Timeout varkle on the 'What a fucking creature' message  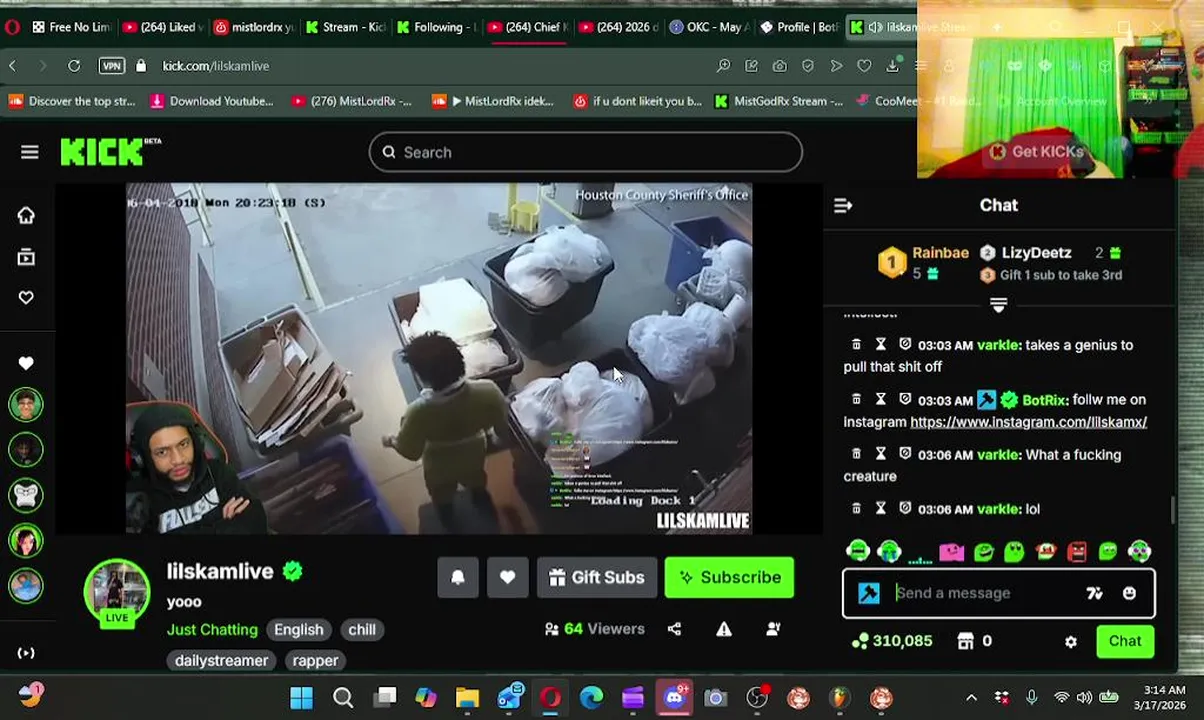(881, 454)
